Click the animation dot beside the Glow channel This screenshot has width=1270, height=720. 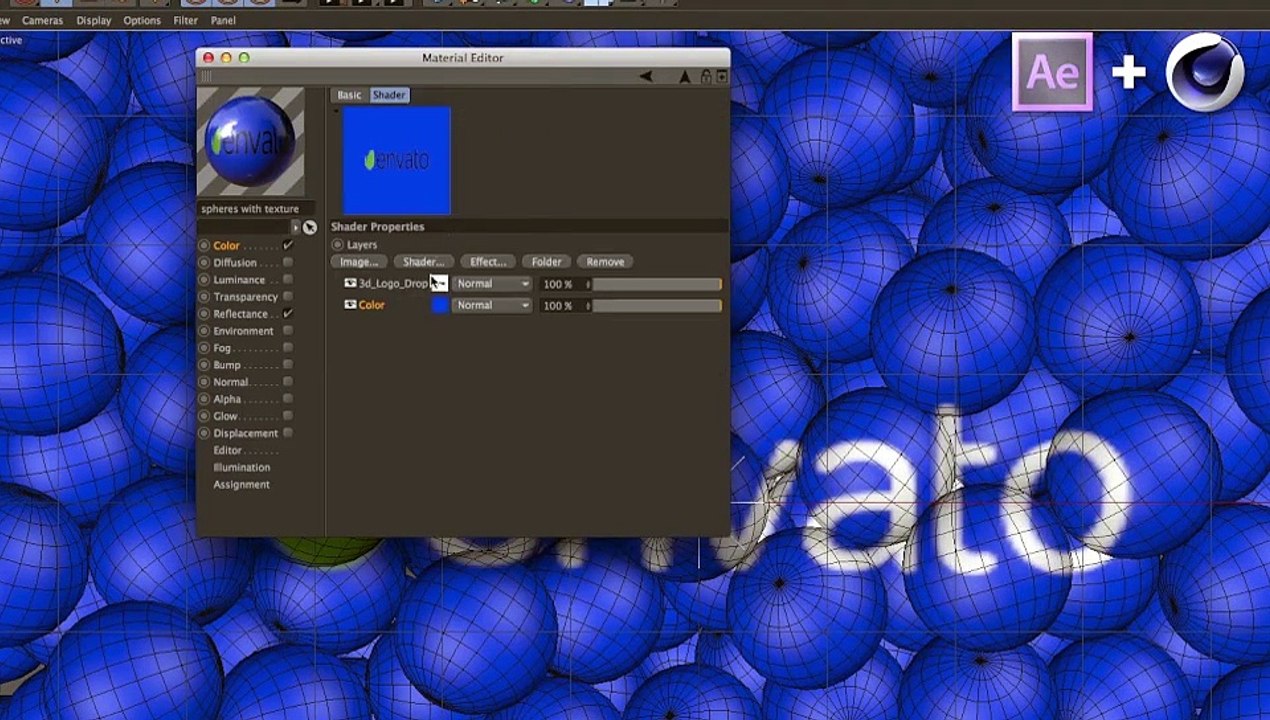204,416
